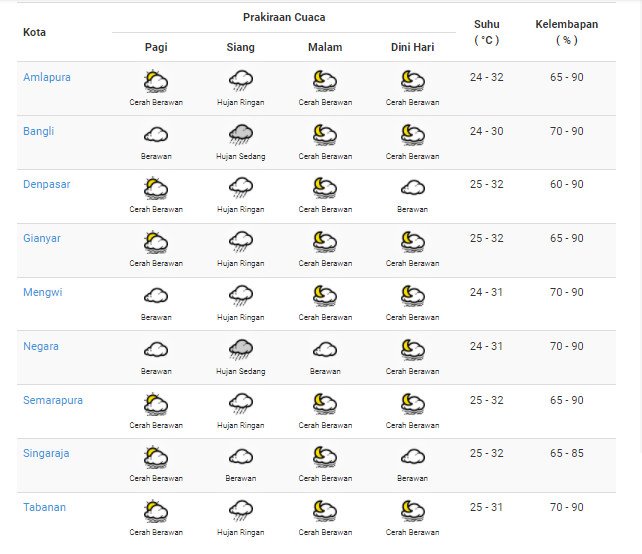Open the Gianyar forecast link

42,238
